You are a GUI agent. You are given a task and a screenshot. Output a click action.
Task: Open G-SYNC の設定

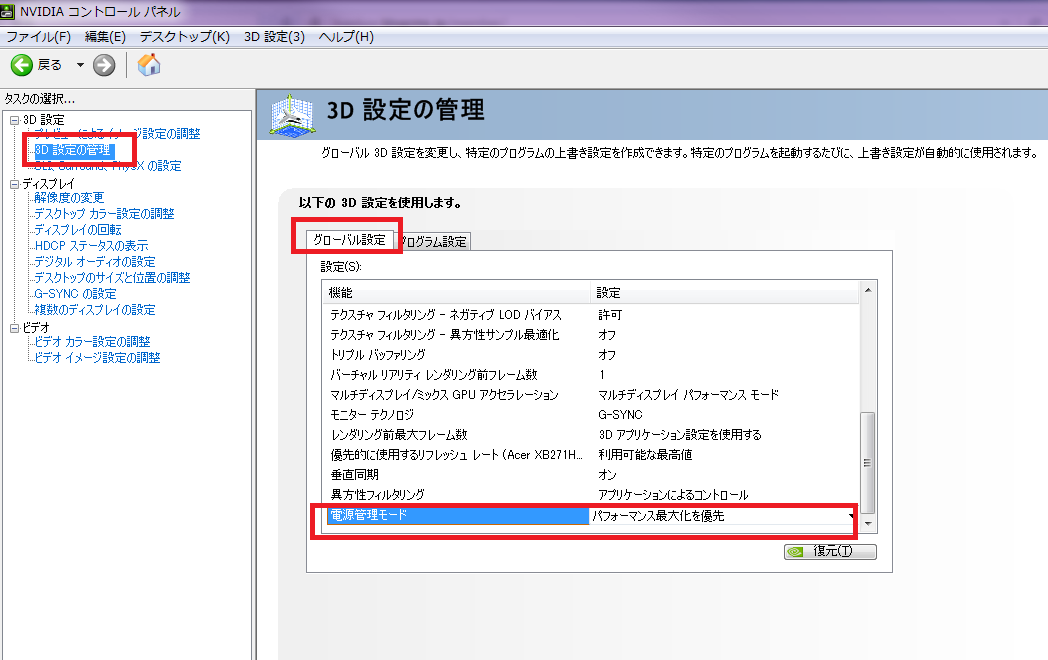76,294
